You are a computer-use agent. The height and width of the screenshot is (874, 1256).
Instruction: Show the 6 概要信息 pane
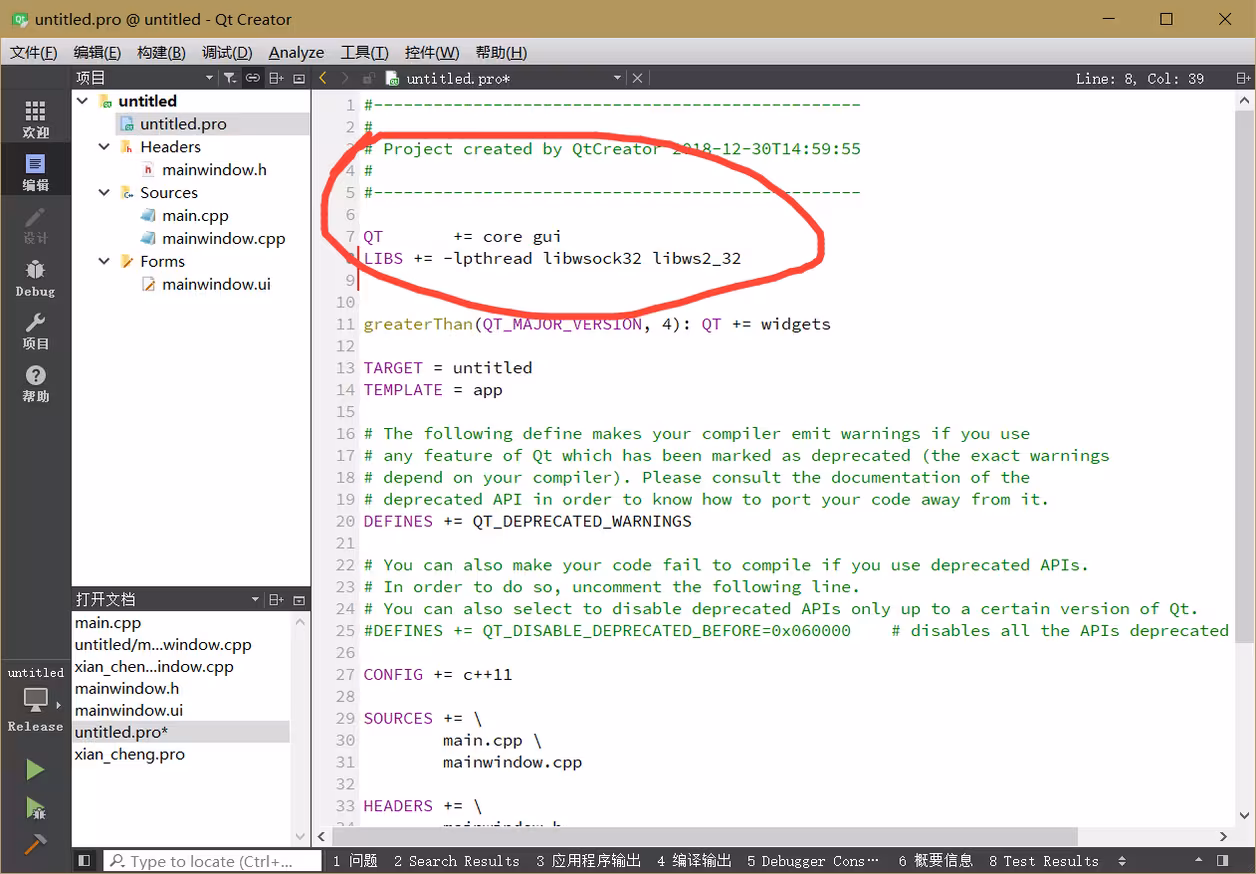pyautogui.click(x=935, y=861)
